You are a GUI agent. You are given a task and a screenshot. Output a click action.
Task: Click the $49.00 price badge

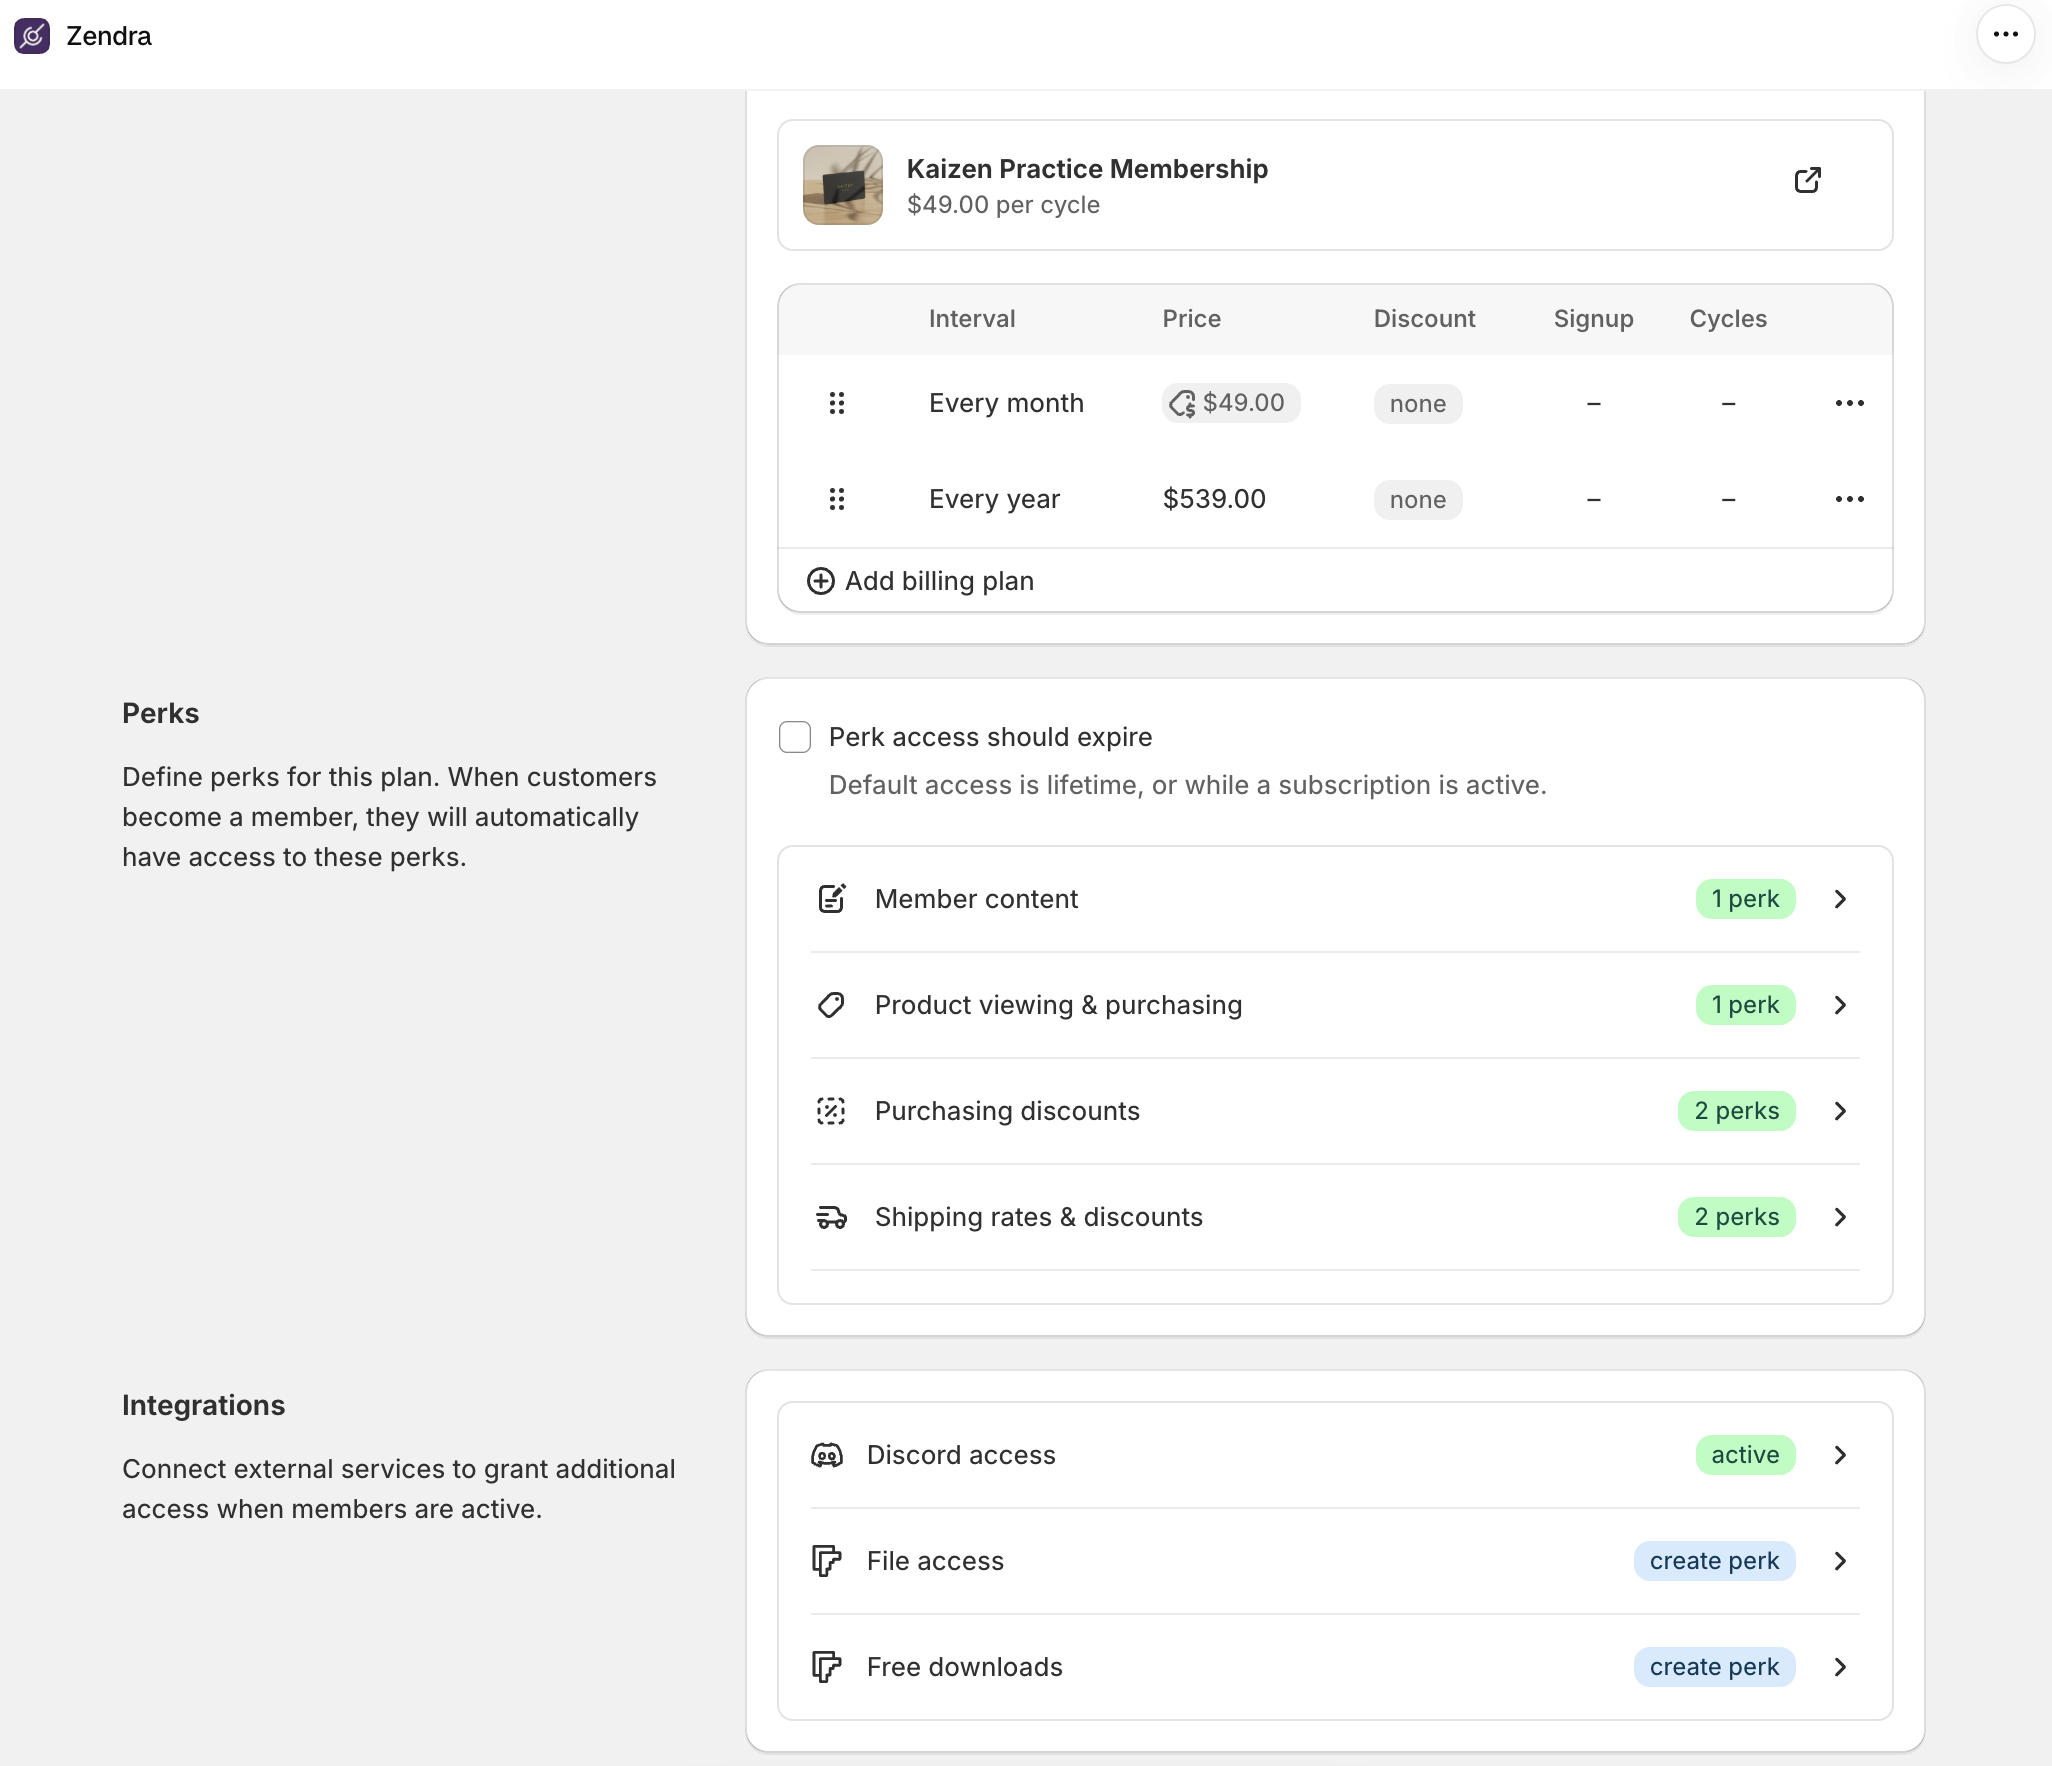click(x=1230, y=403)
